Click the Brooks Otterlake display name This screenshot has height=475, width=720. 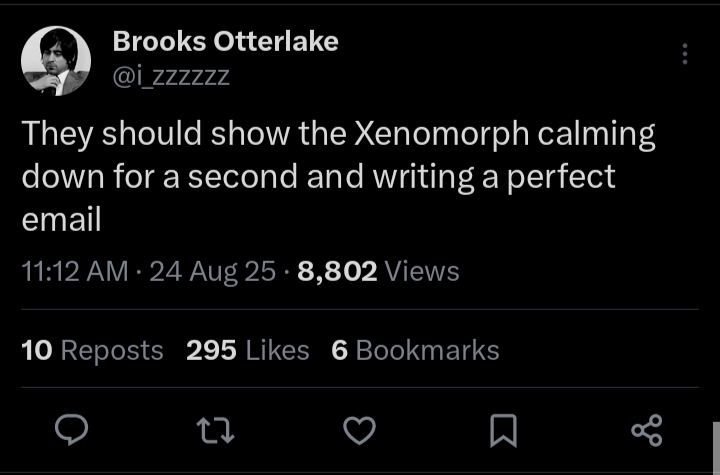pos(225,41)
